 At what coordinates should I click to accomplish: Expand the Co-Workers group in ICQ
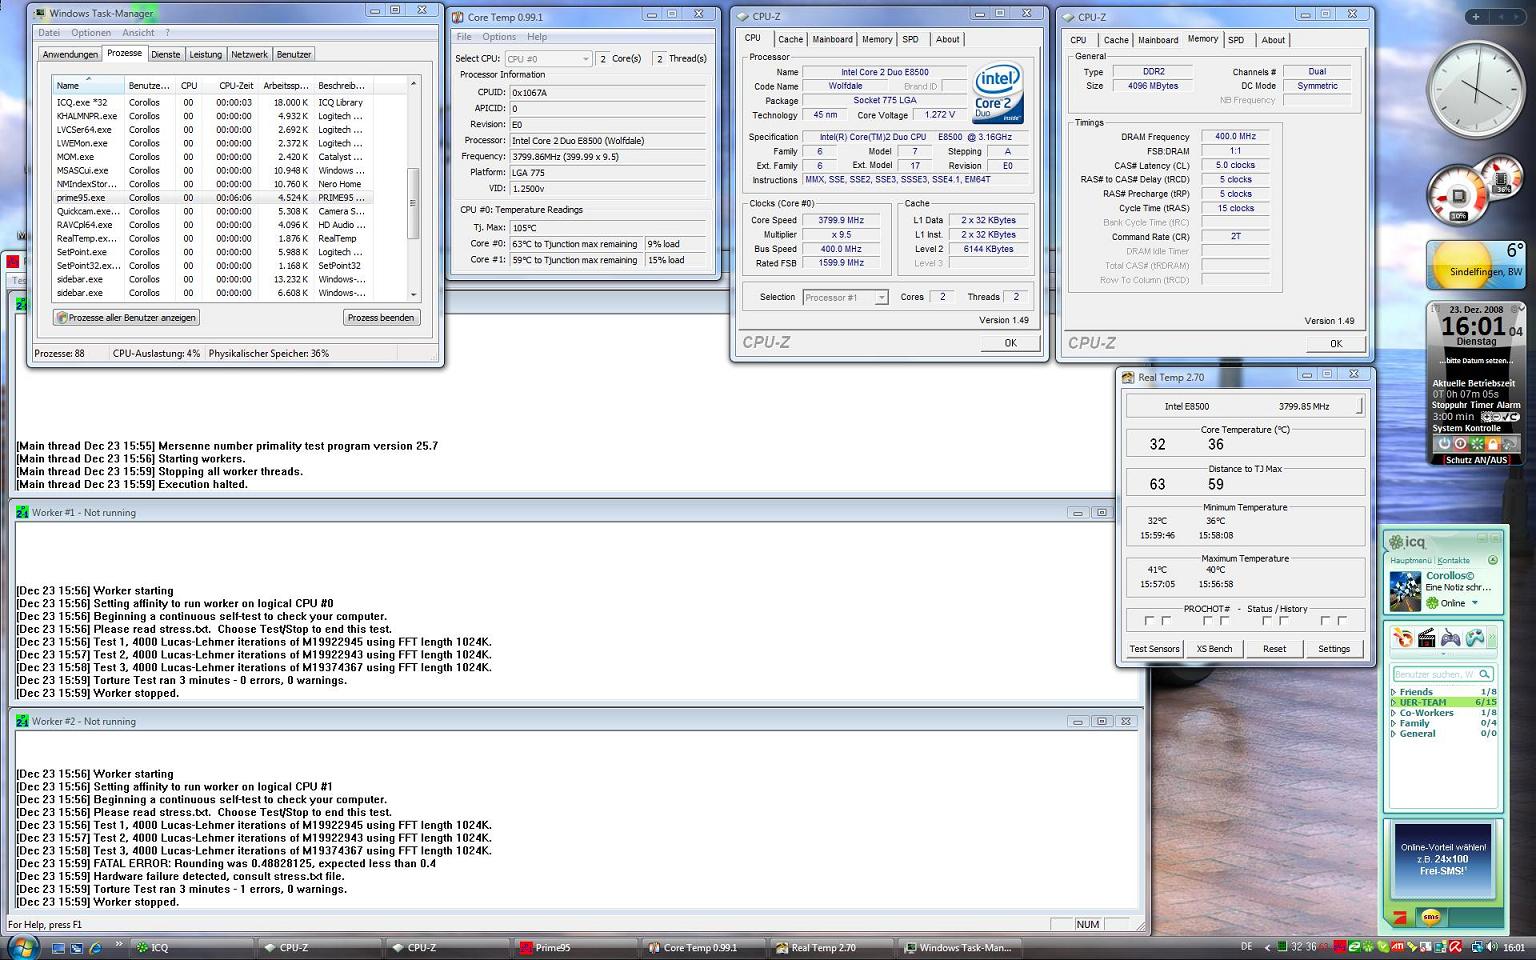[x=1394, y=713]
